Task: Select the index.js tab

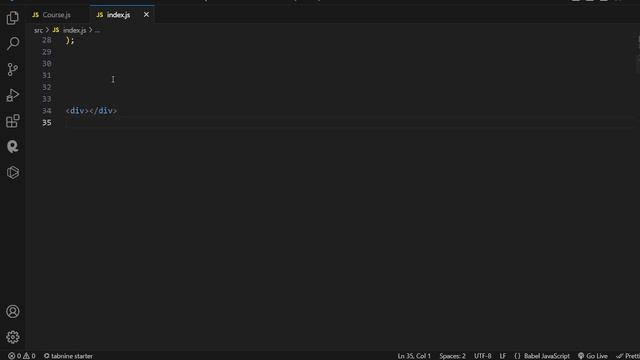Action: coord(118,15)
